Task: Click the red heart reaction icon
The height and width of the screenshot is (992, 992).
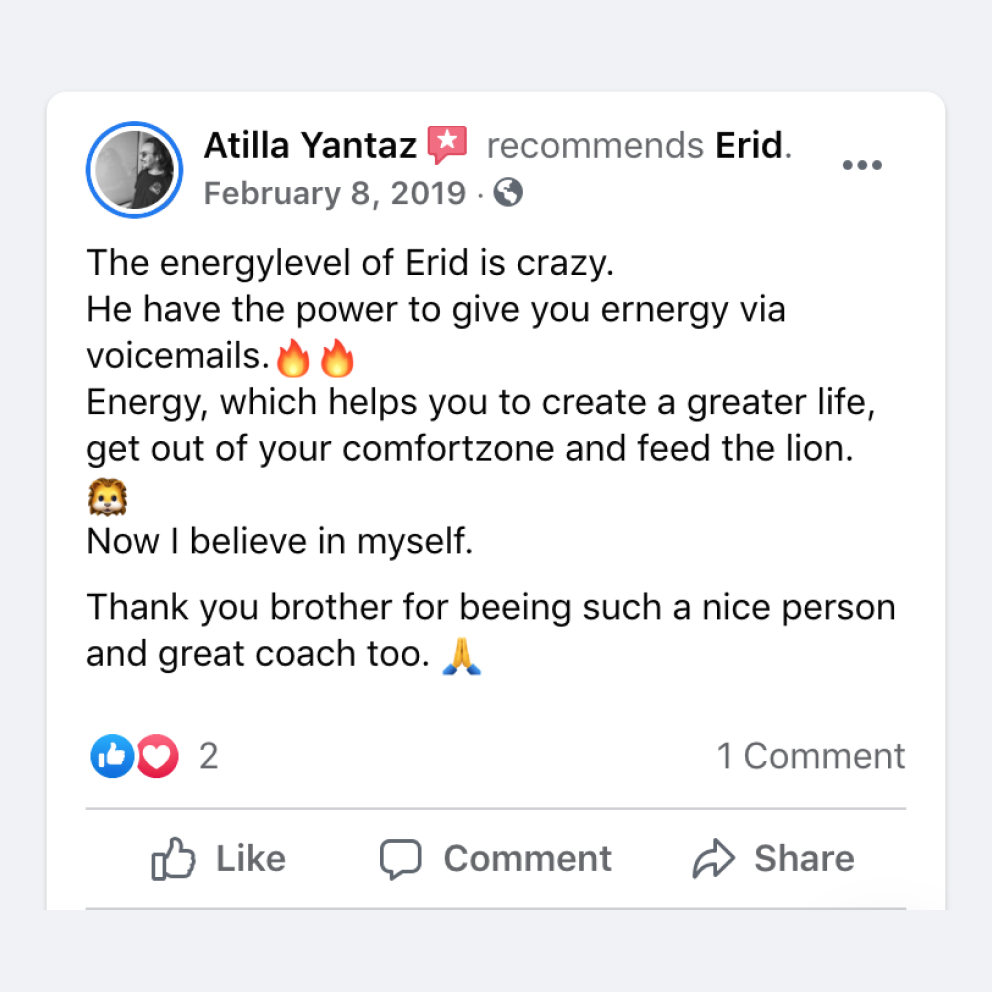Action: pos(156,756)
